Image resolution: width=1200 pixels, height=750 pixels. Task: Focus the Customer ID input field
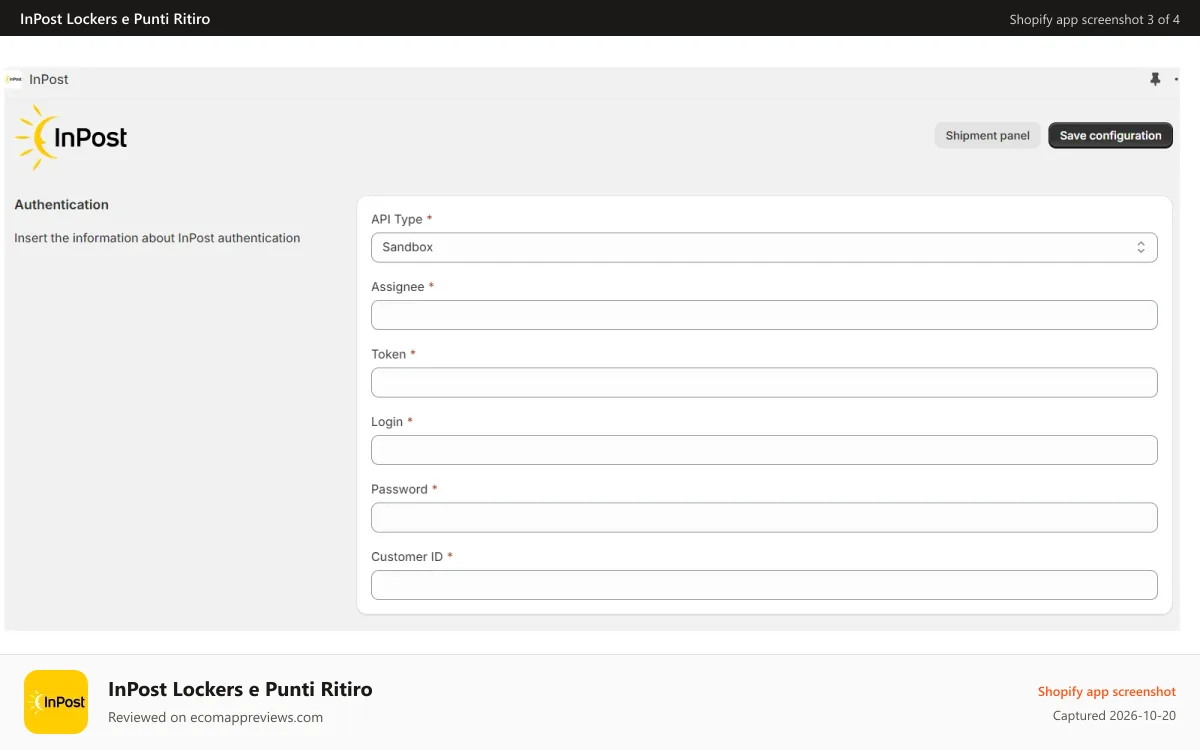click(764, 585)
